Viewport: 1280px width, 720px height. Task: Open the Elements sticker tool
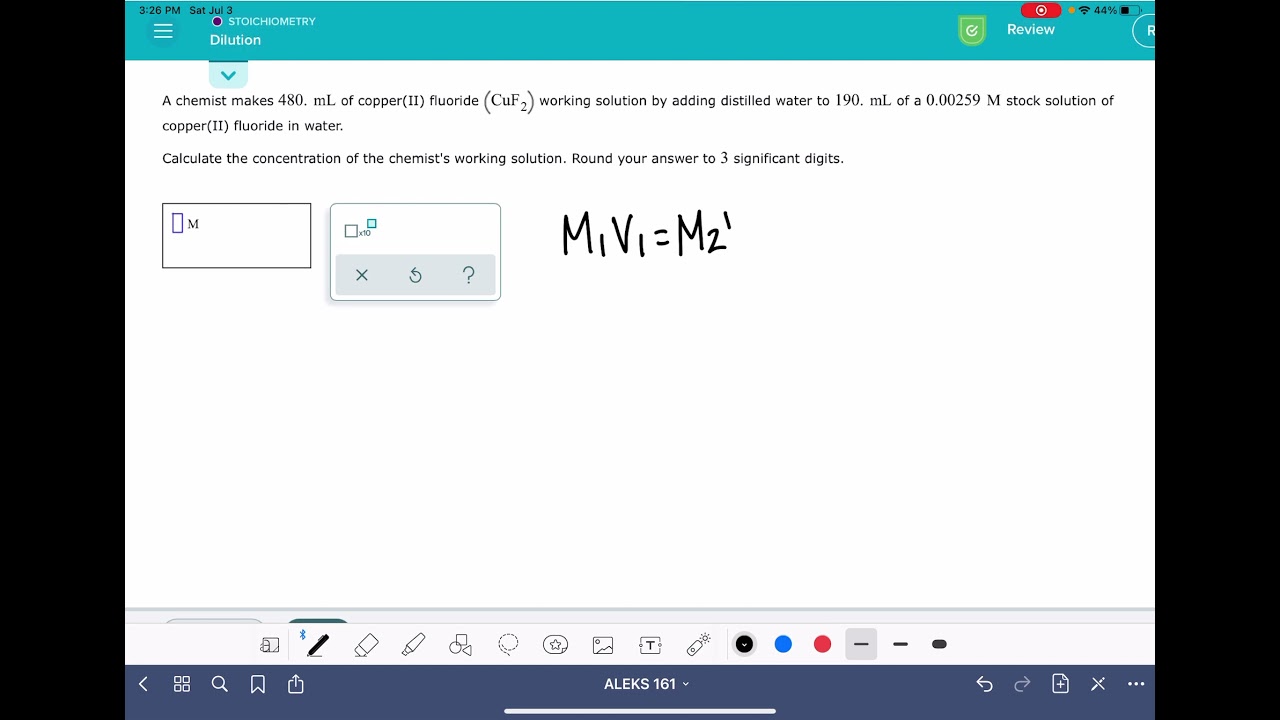556,645
